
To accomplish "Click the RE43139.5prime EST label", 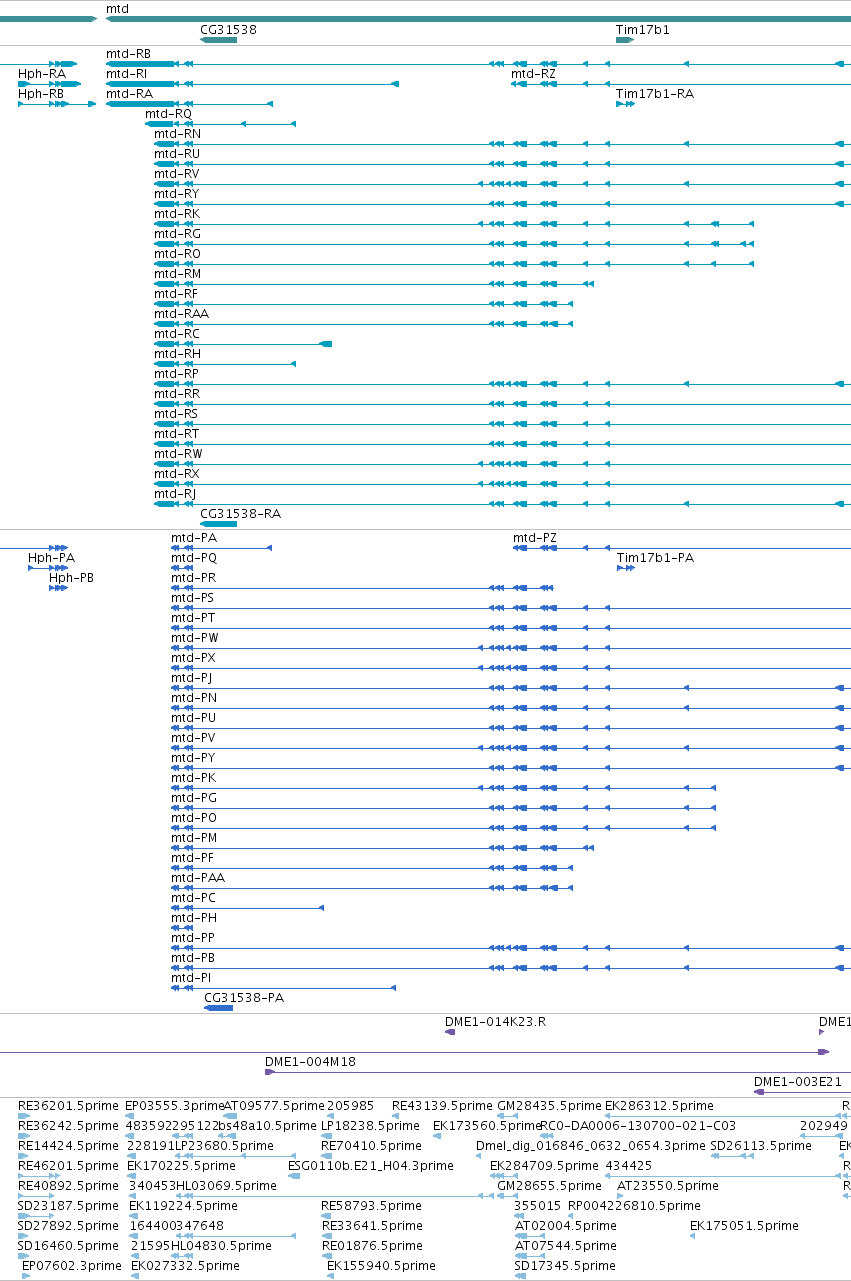I will [x=442, y=1106].
